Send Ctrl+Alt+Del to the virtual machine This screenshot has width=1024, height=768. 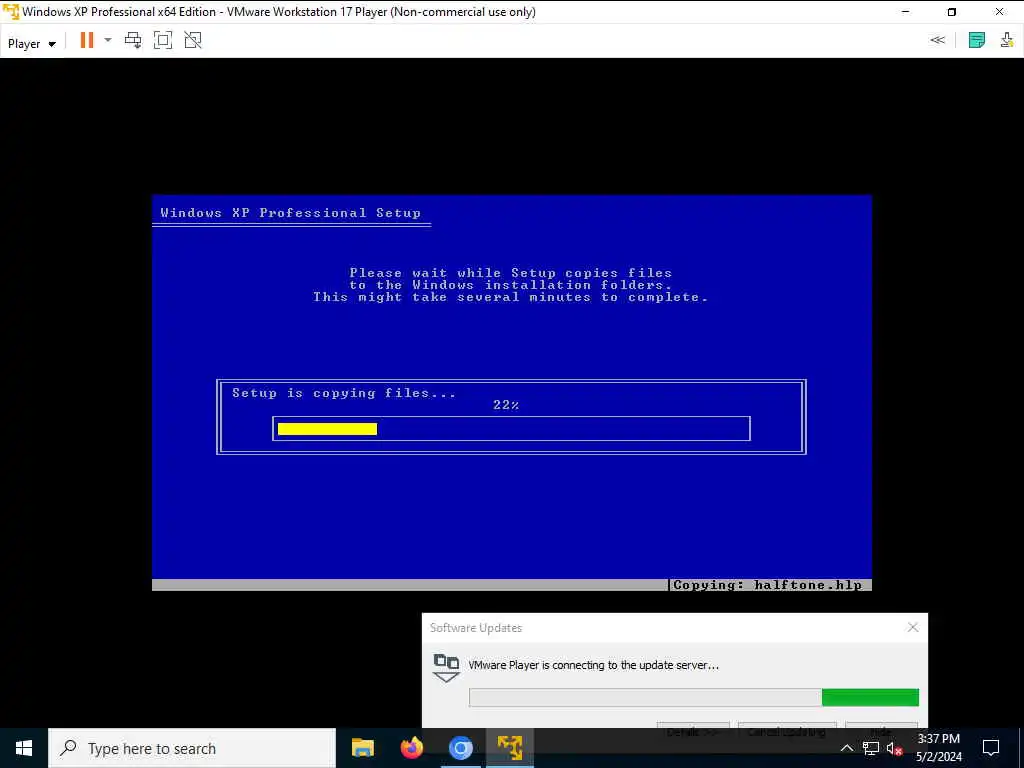[133, 40]
